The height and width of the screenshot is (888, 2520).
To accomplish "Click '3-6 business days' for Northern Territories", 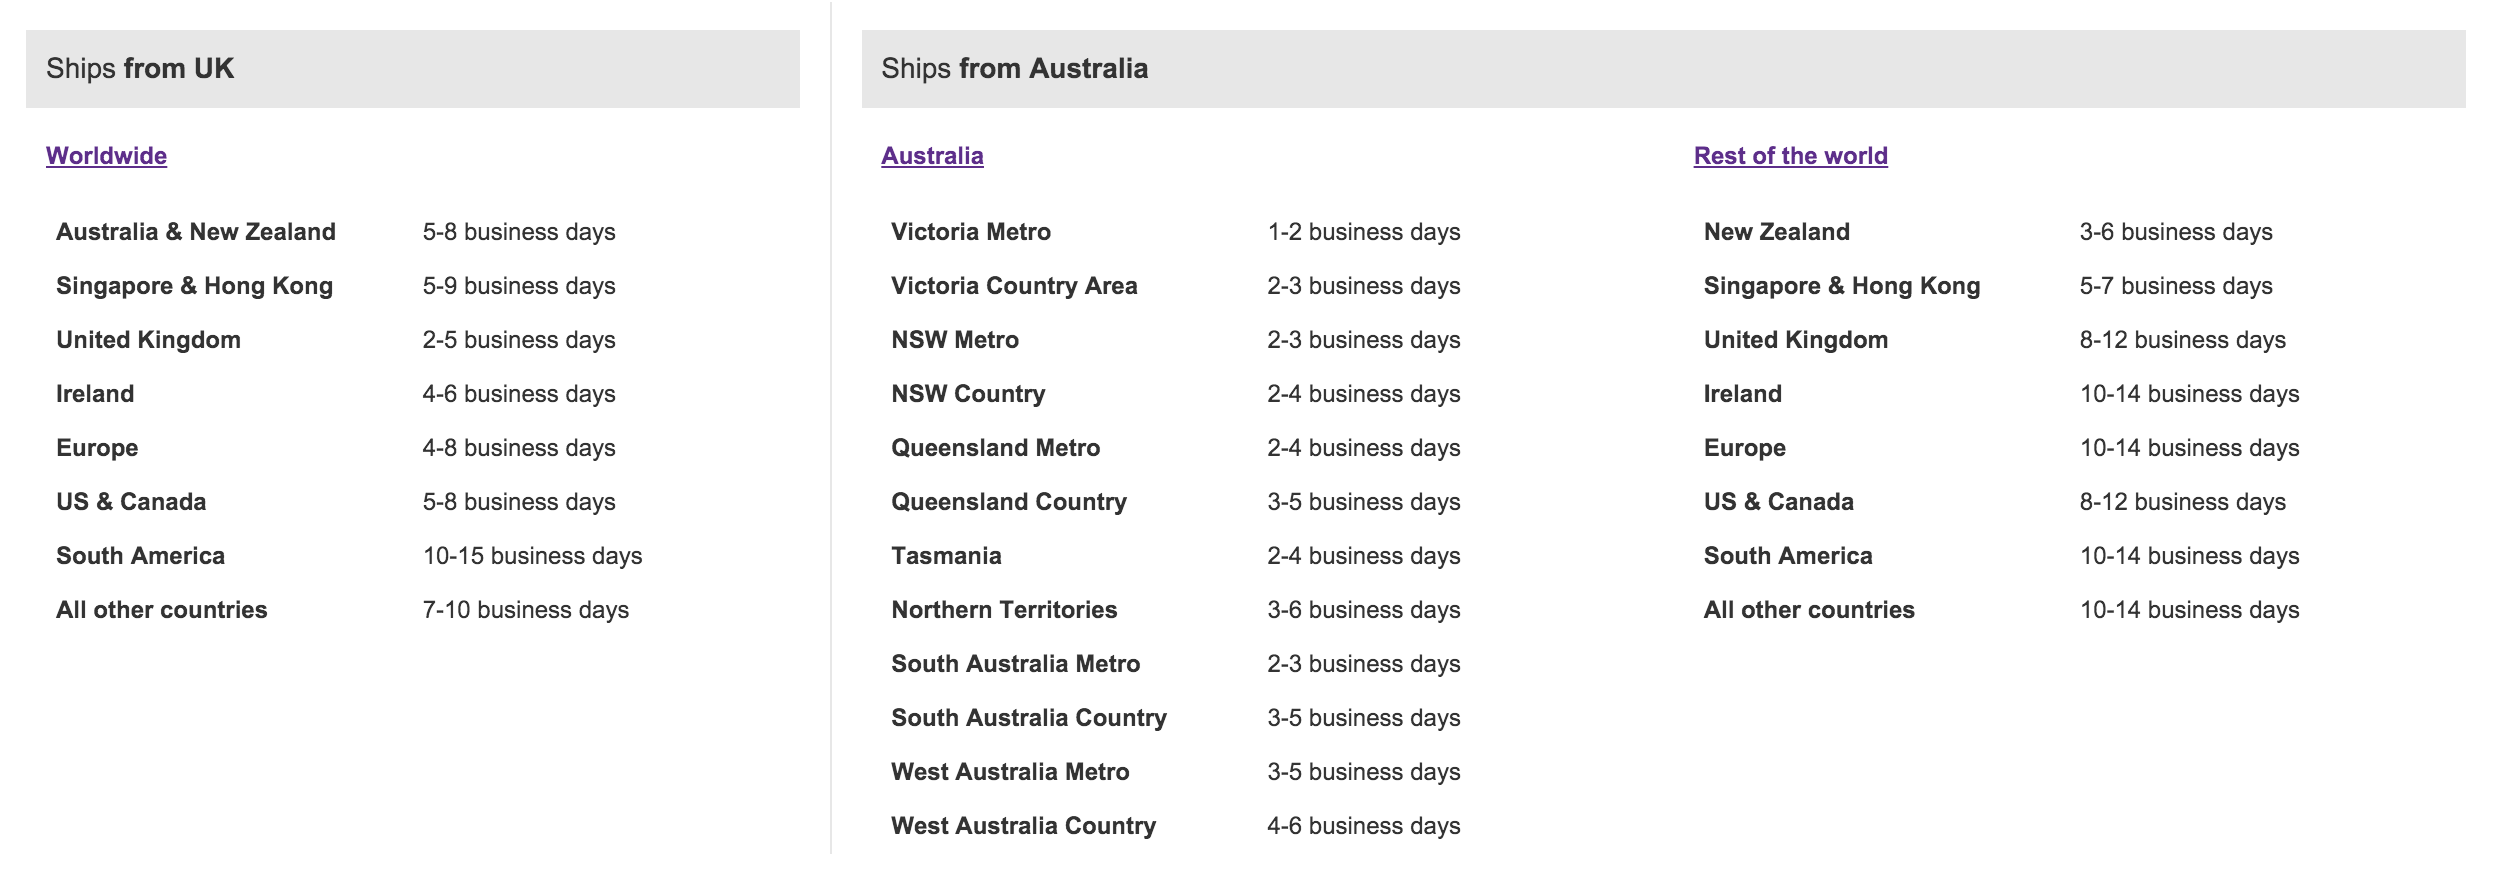I will [1364, 610].
